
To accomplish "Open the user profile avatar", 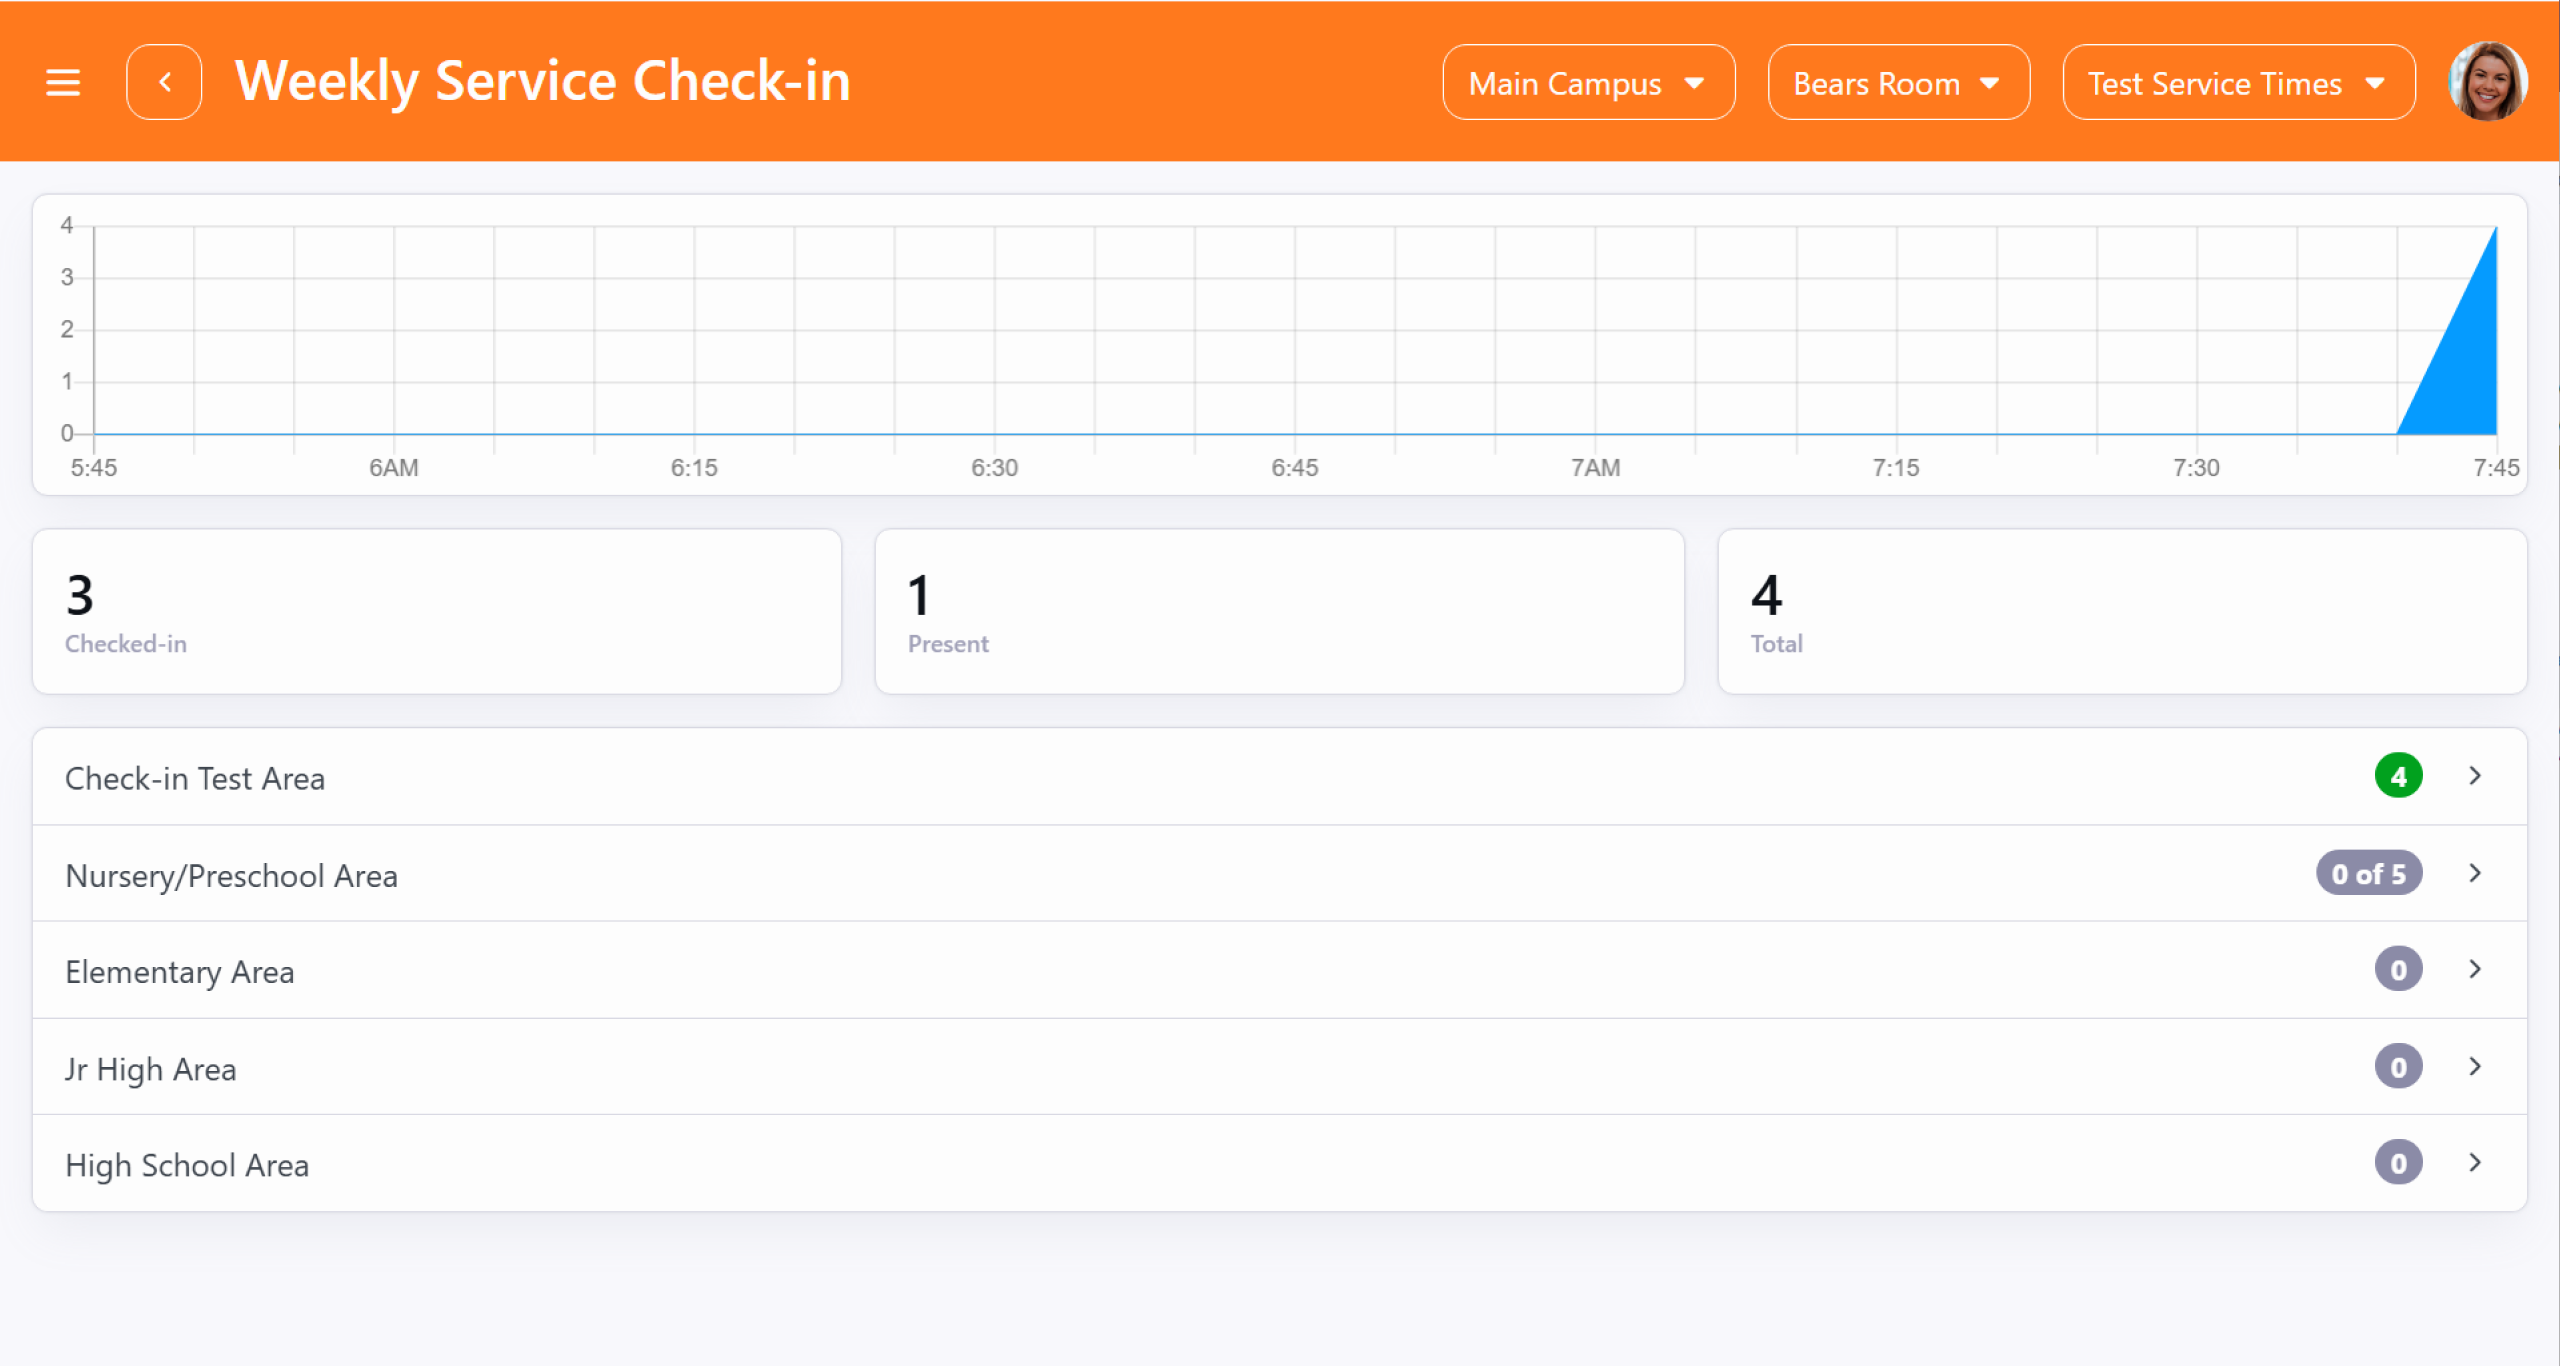I will click(2487, 82).
